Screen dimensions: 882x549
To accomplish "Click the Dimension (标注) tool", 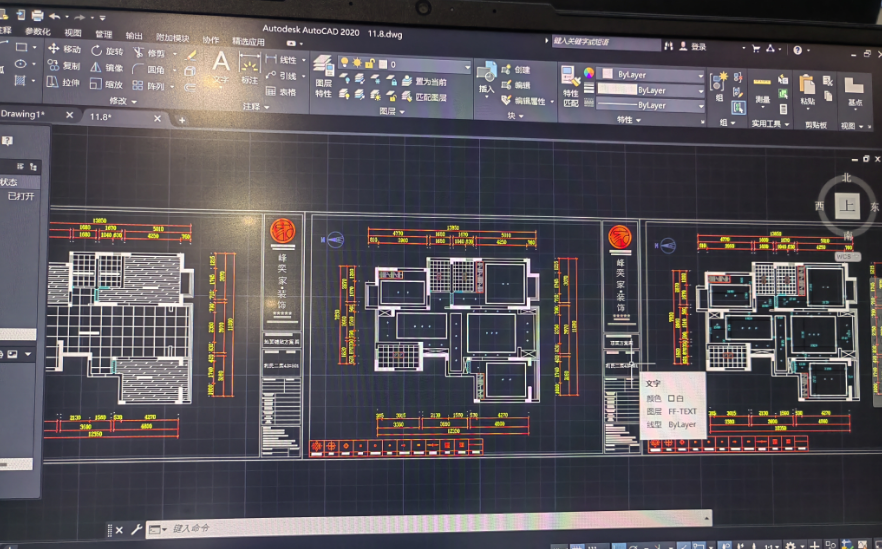I will 249,68.
